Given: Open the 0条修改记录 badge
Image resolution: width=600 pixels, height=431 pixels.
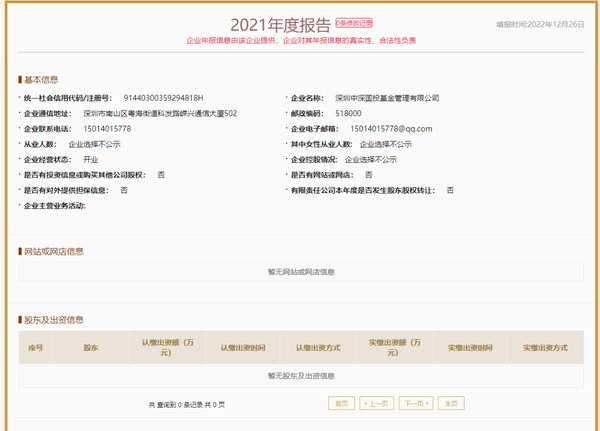Looking at the screenshot, I should pos(354,23).
